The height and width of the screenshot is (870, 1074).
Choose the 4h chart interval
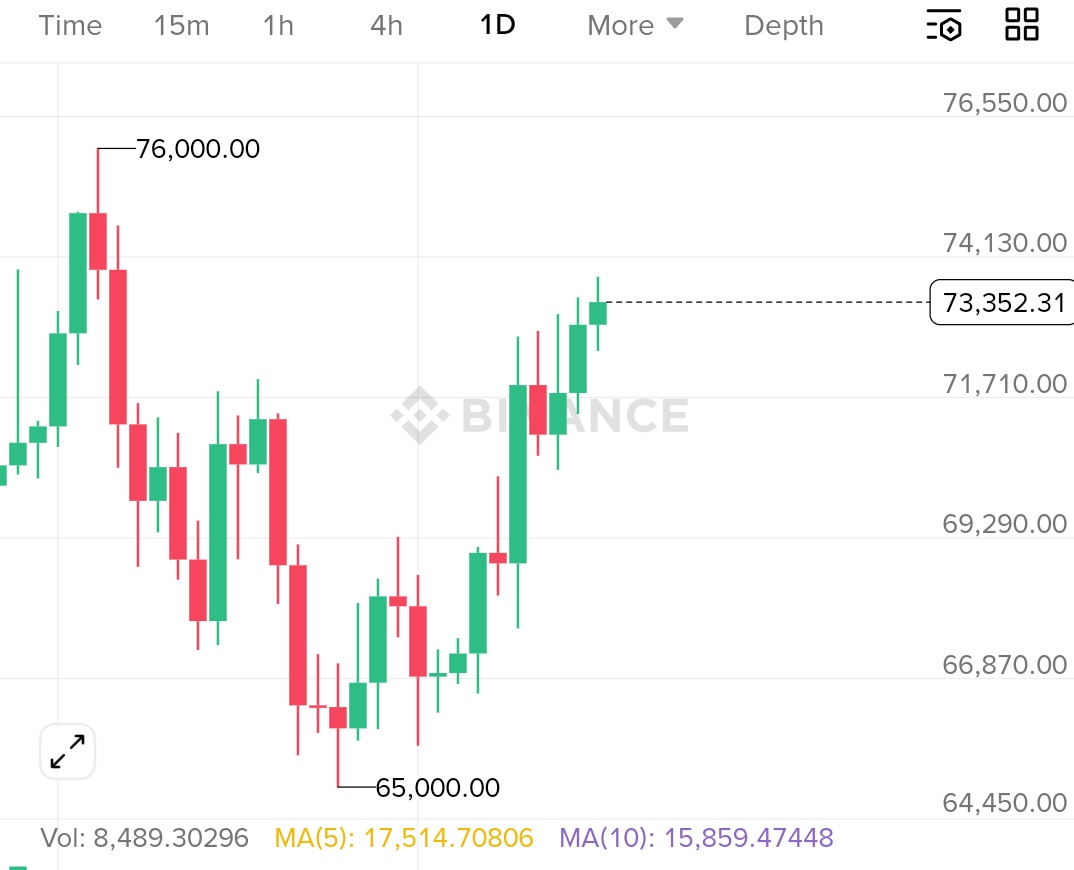(386, 25)
